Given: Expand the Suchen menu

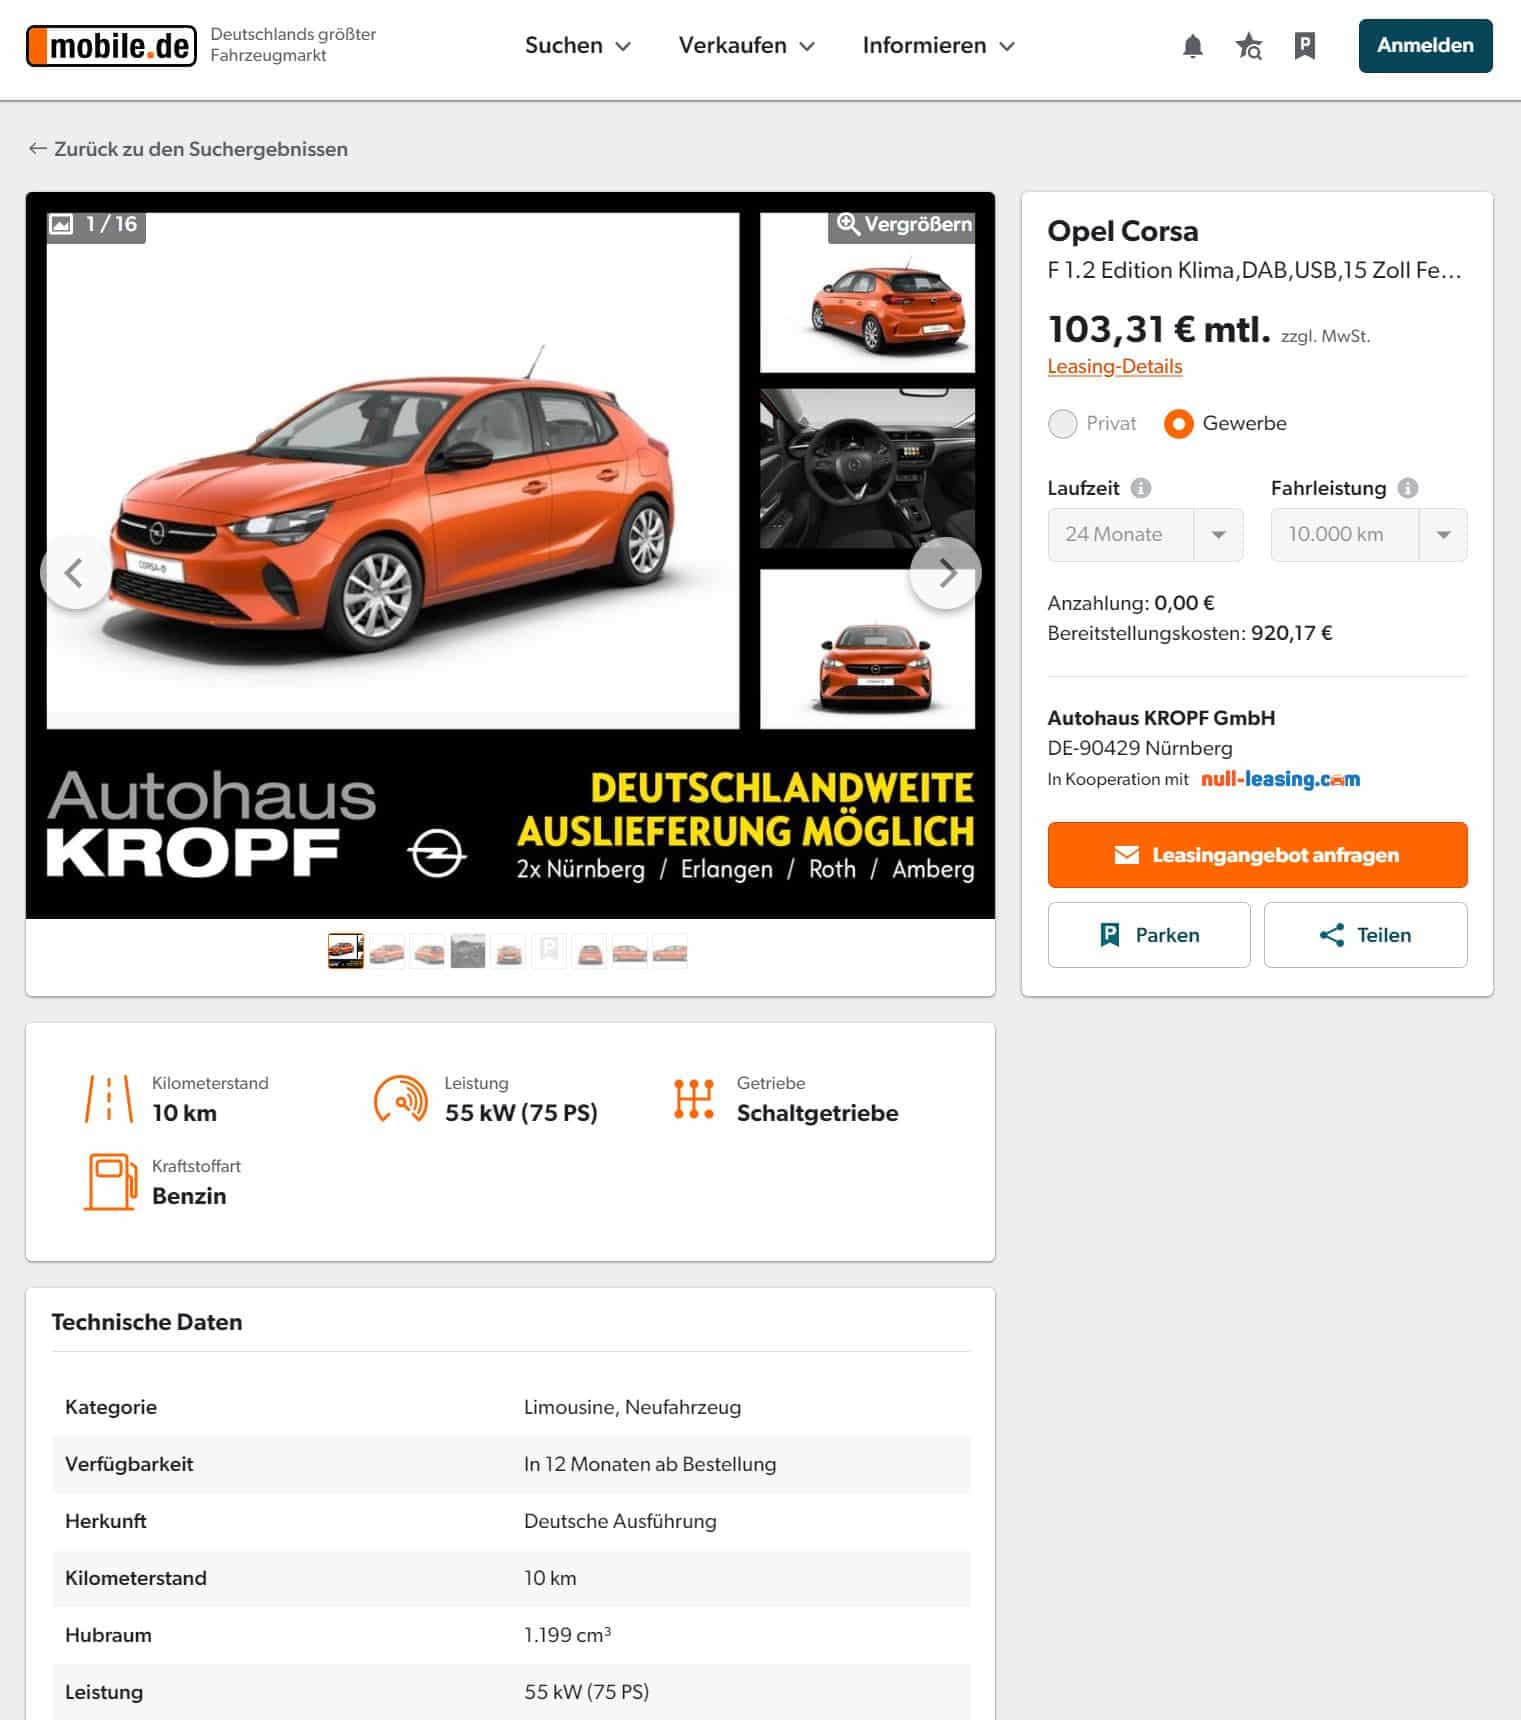Looking at the screenshot, I should tap(577, 46).
